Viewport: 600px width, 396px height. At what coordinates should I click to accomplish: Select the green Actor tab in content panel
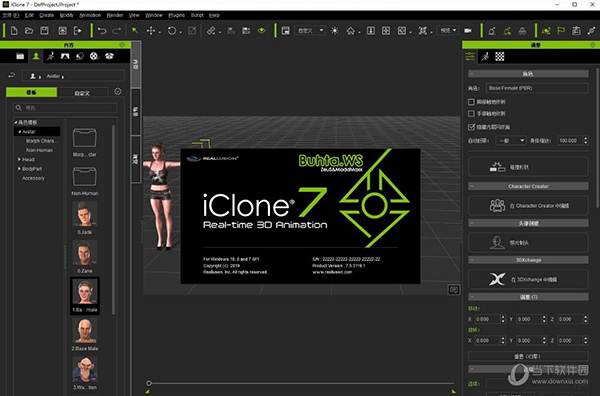pos(36,56)
